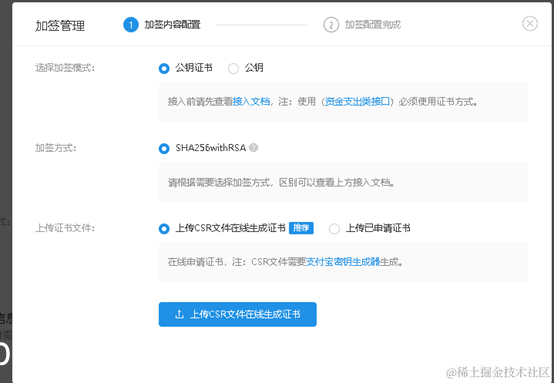Open the 支付宝密钥生成器 link

tap(342, 262)
